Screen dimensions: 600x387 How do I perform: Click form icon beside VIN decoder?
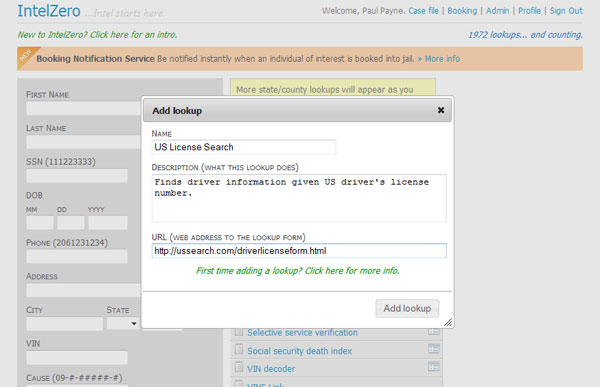click(434, 367)
